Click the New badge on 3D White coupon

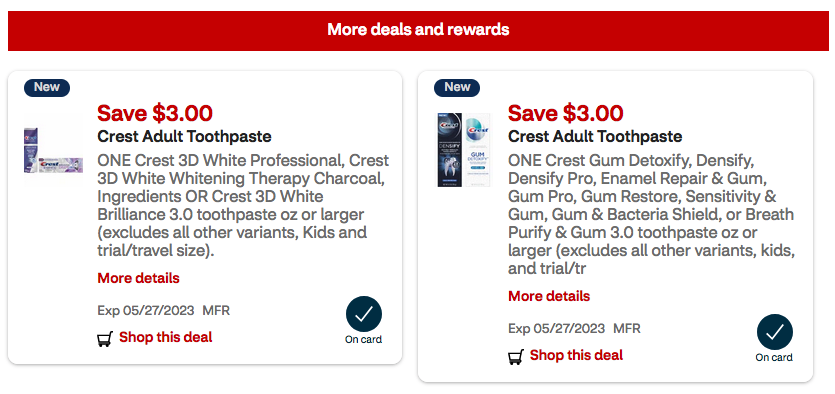pos(47,87)
